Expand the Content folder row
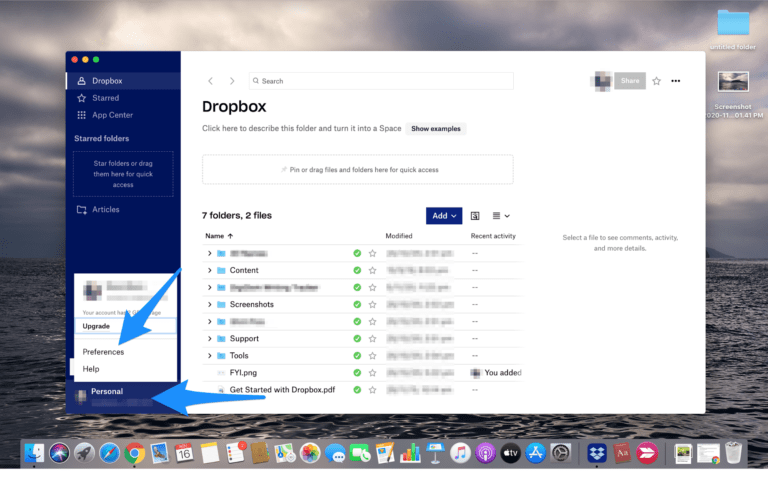 (210, 270)
